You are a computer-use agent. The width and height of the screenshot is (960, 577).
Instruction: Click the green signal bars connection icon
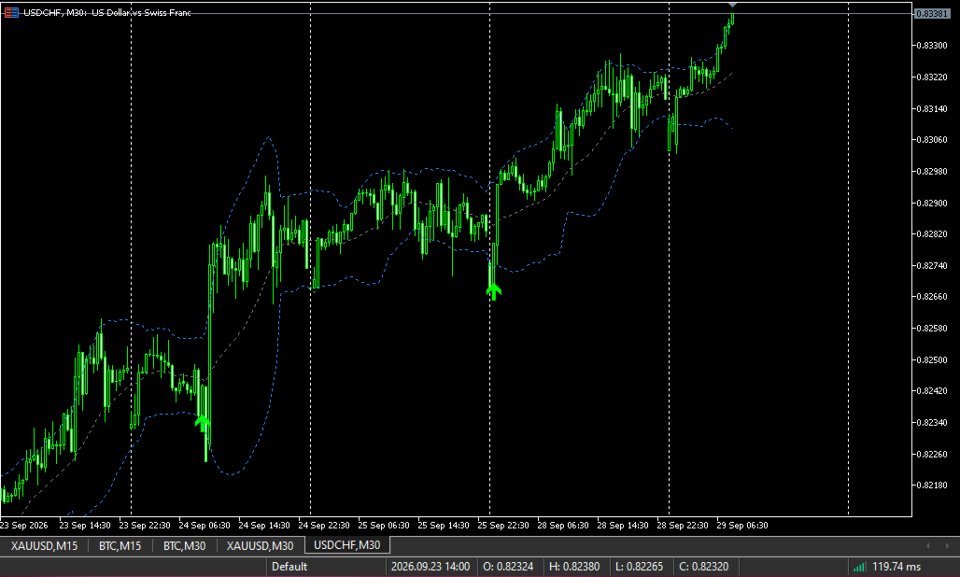(860, 567)
